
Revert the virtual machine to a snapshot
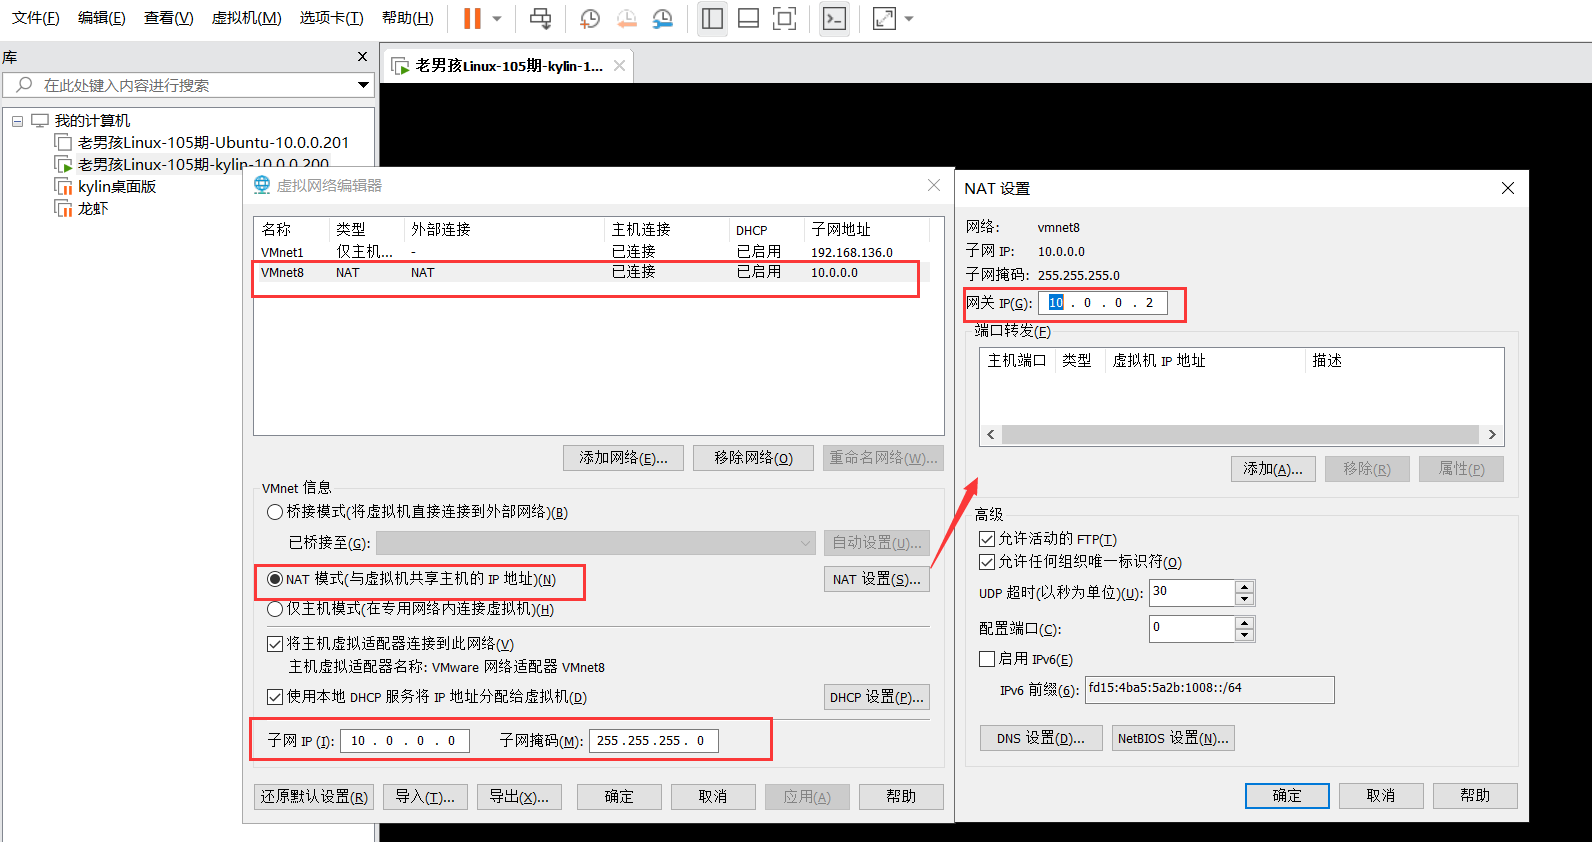[626, 18]
